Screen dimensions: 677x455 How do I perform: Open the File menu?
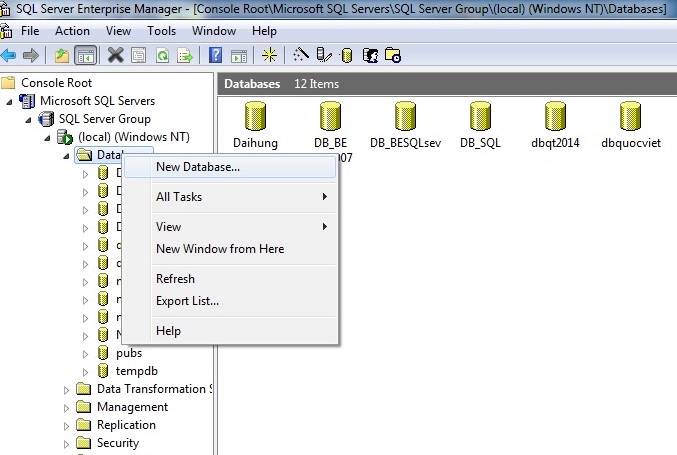point(30,31)
